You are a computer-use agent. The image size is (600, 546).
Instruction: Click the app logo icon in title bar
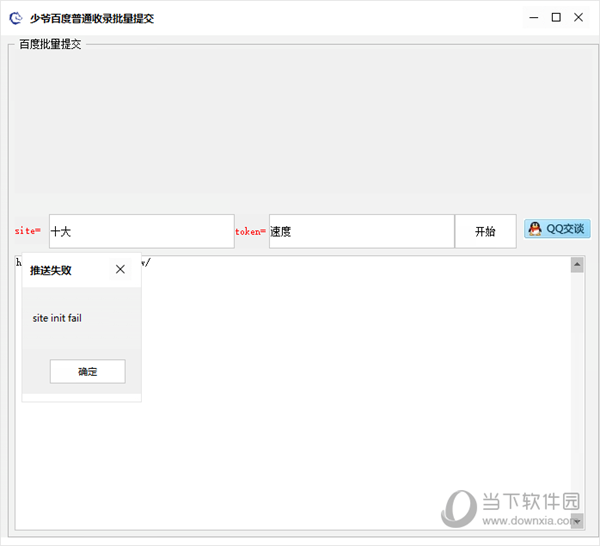click(x=16, y=18)
